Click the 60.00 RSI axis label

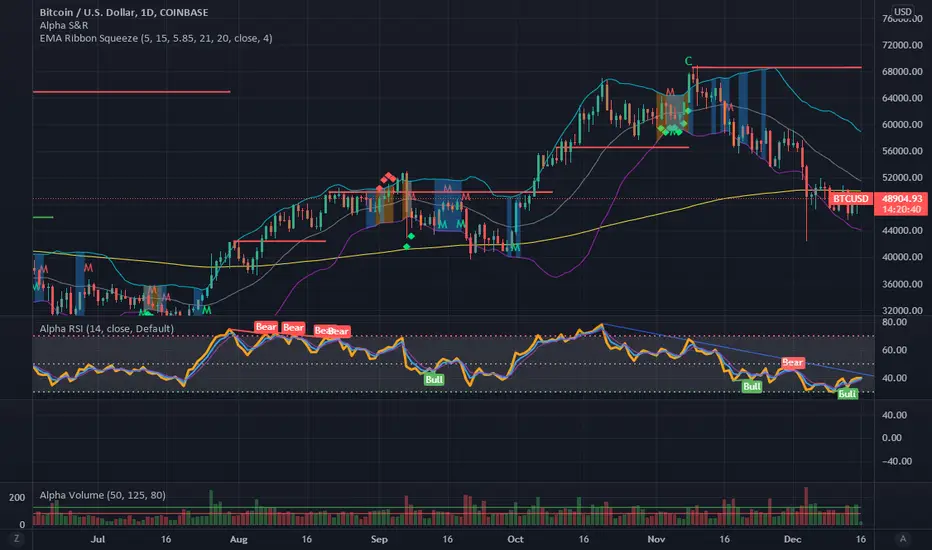coord(894,350)
